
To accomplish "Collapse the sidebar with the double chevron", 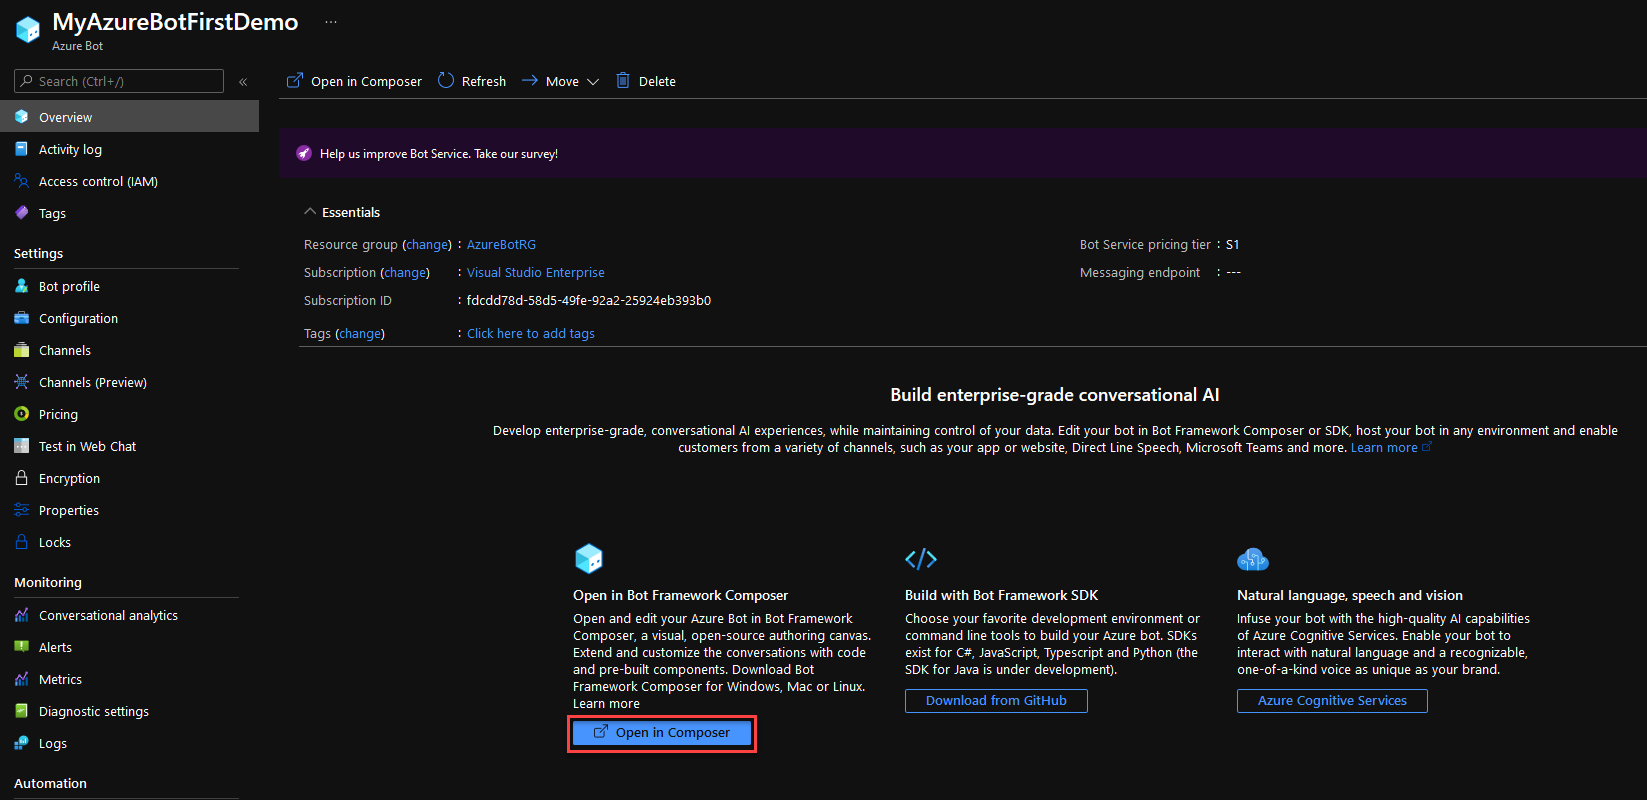I will click(x=243, y=82).
